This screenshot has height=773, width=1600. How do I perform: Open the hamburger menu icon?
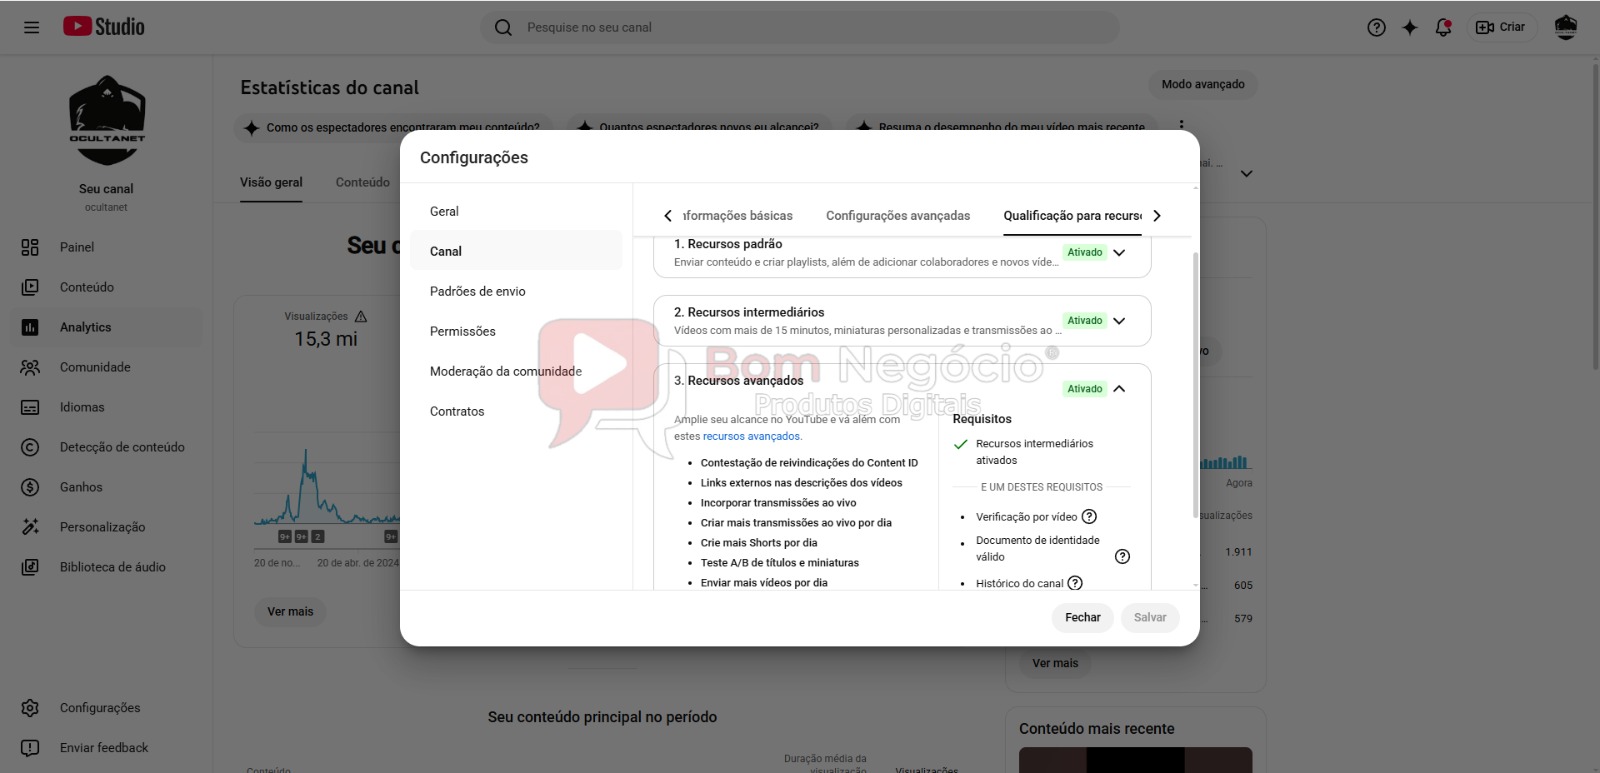[x=31, y=27]
